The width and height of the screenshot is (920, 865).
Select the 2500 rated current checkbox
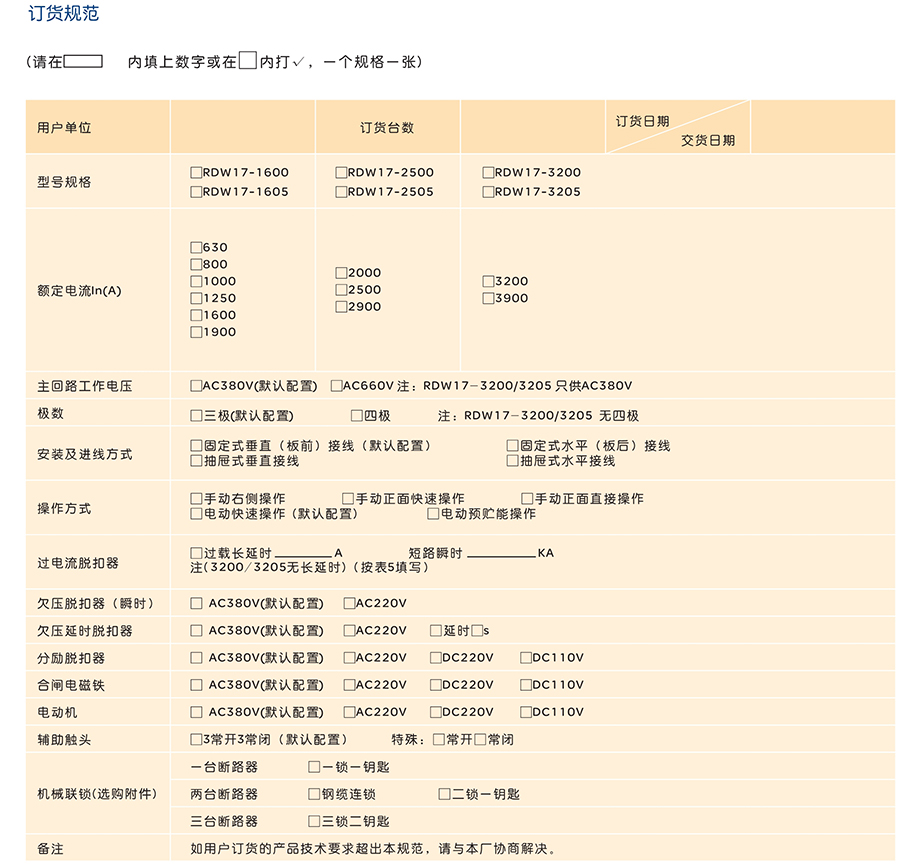341,290
